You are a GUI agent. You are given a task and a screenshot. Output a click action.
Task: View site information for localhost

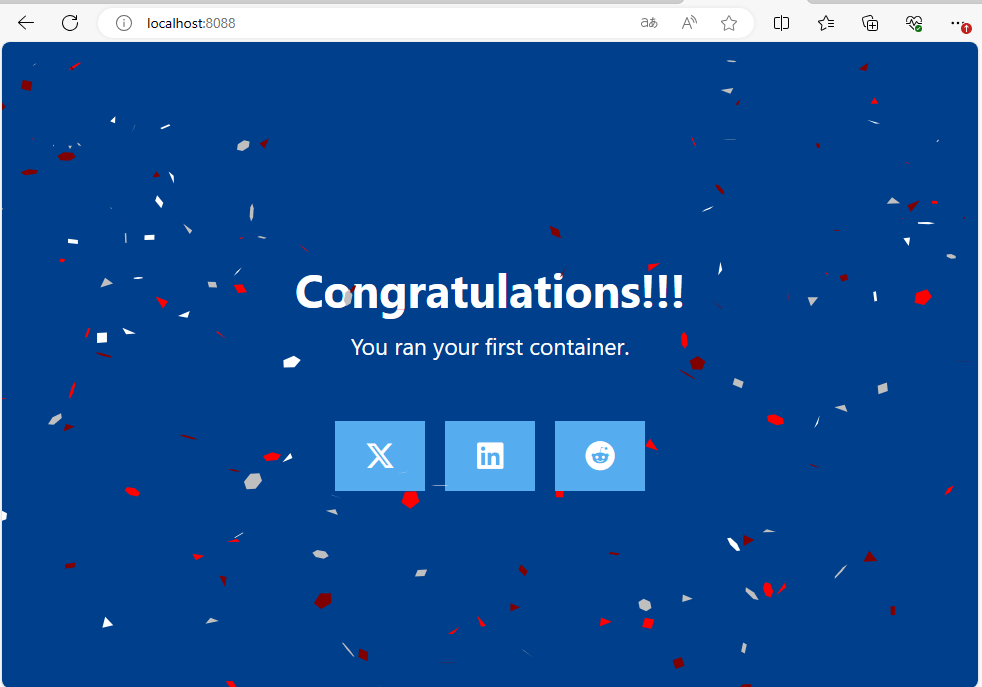point(124,23)
